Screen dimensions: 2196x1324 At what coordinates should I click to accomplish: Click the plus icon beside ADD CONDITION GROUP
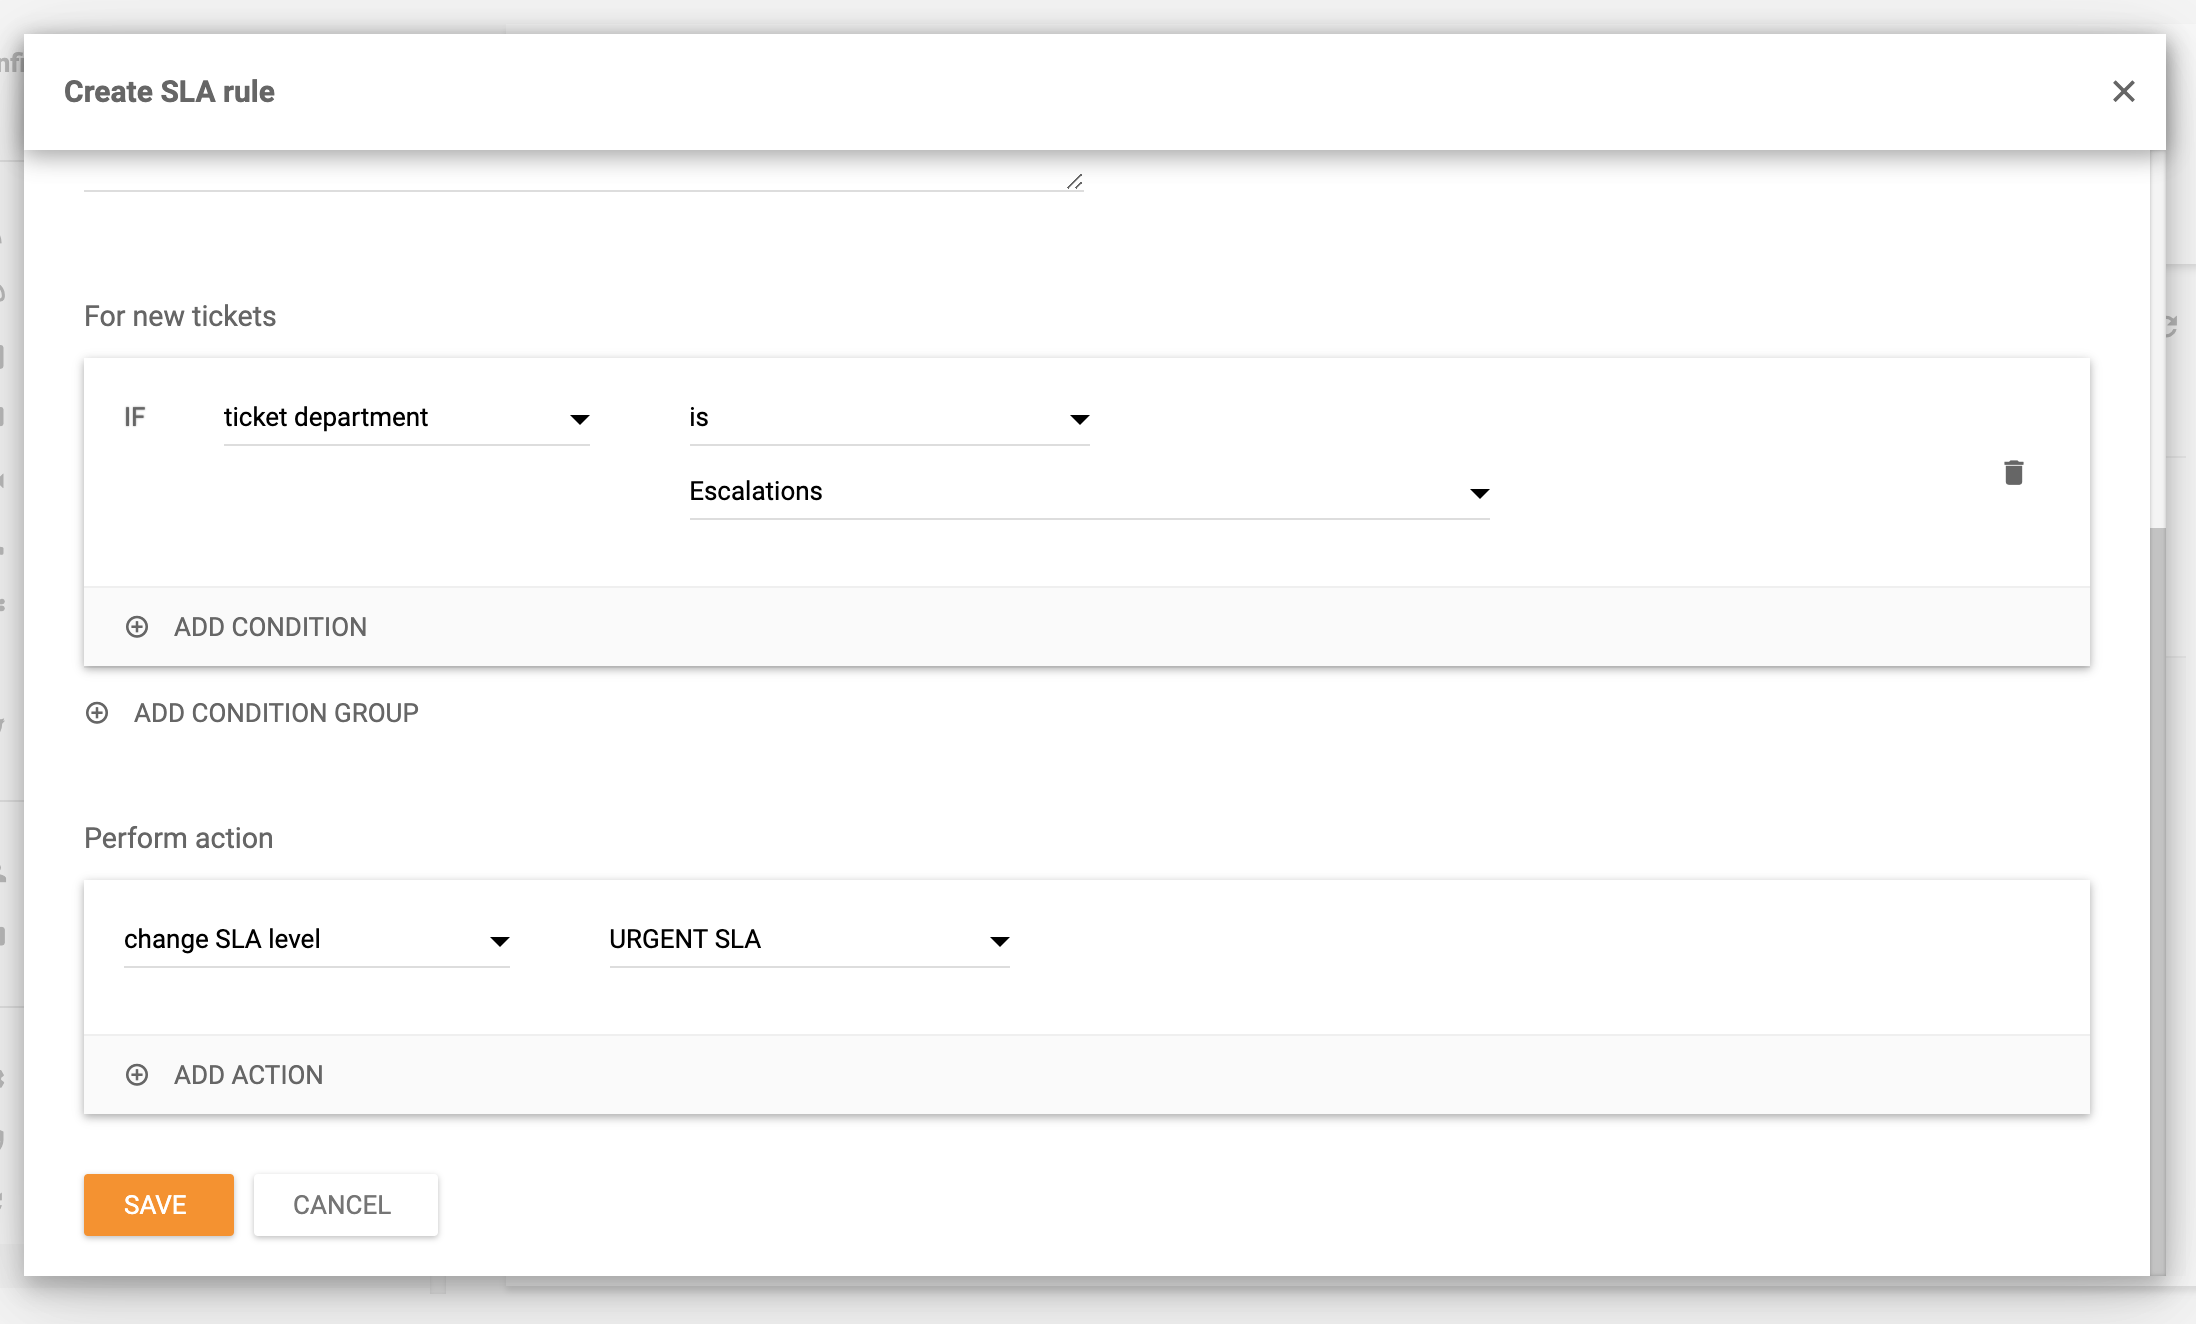coord(97,713)
